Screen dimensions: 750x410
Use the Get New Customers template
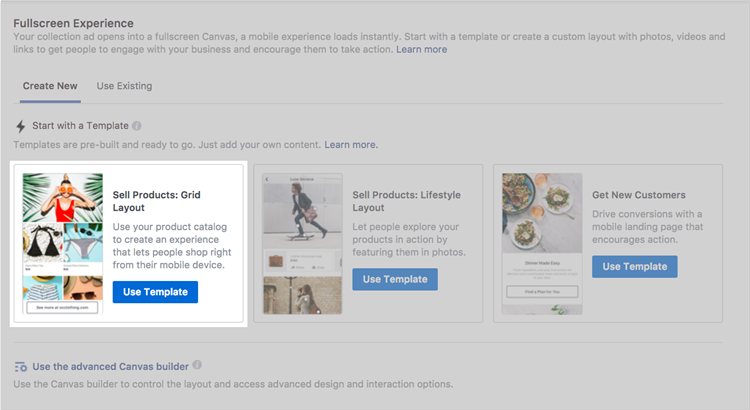[x=634, y=267]
